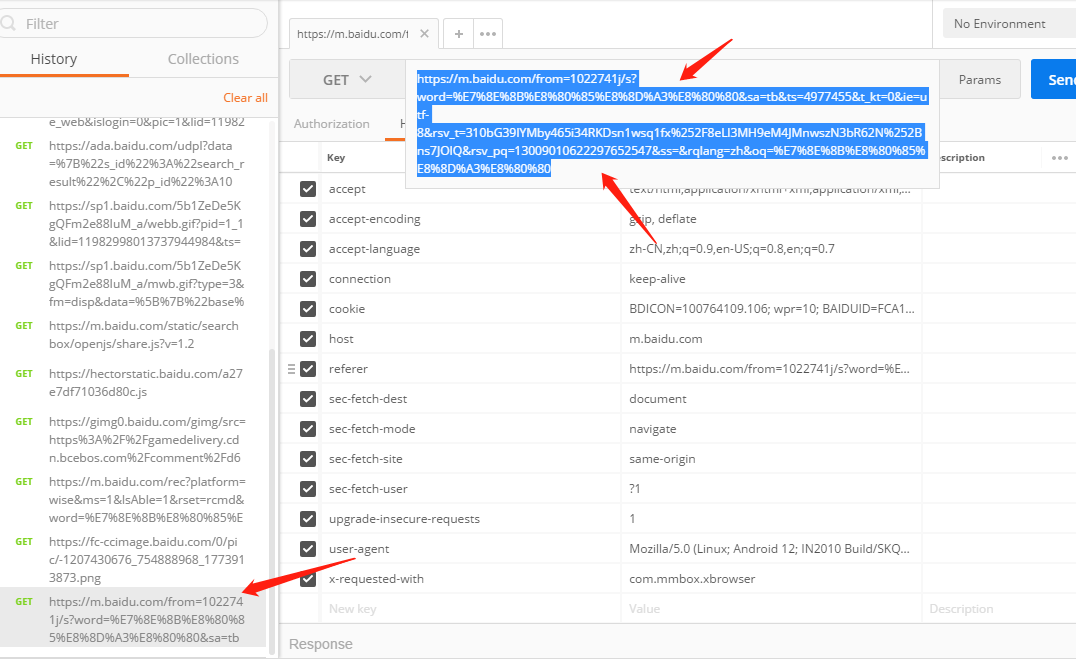Open the Authorization tab
The width and height of the screenshot is (1076, 663).
pyautogui.click(x=331, y=124)
